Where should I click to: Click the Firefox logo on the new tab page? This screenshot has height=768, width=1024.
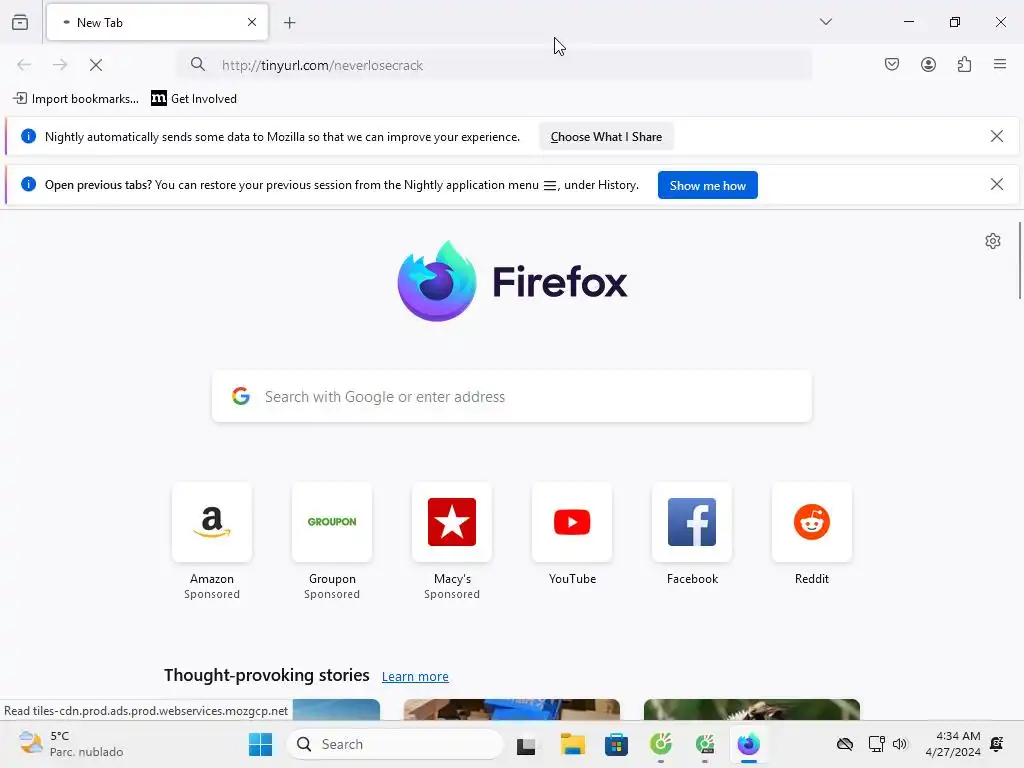[512, 281]
